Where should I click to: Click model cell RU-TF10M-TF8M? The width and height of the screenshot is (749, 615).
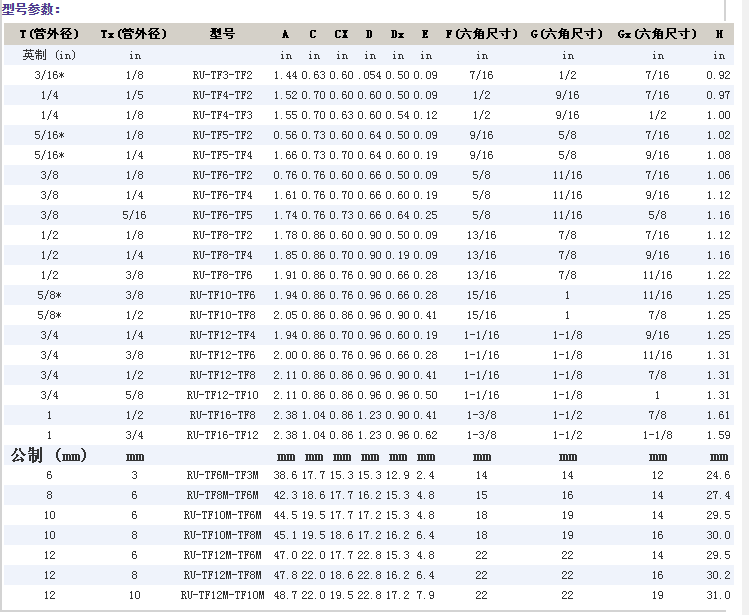[222, 536]
